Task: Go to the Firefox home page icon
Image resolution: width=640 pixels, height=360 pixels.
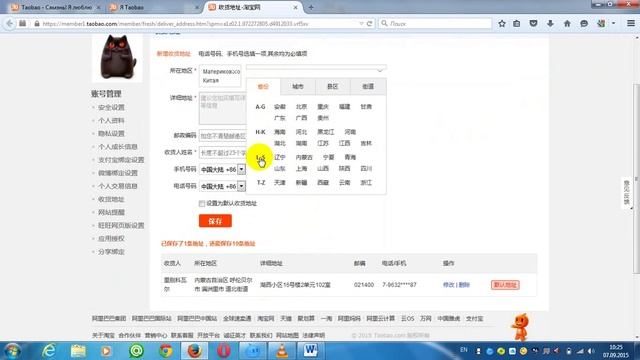Action: point(567,24)
